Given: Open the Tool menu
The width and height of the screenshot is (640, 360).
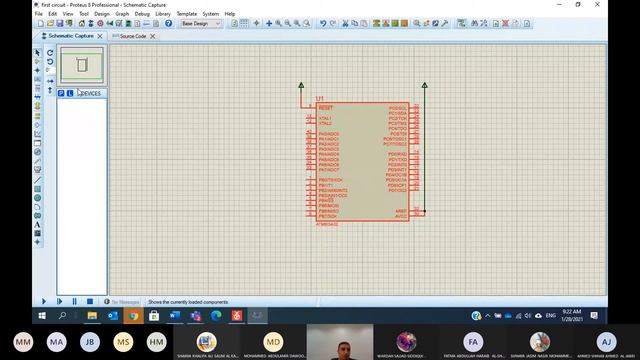Looking at the screenshot, I should (x=84, y=14).
